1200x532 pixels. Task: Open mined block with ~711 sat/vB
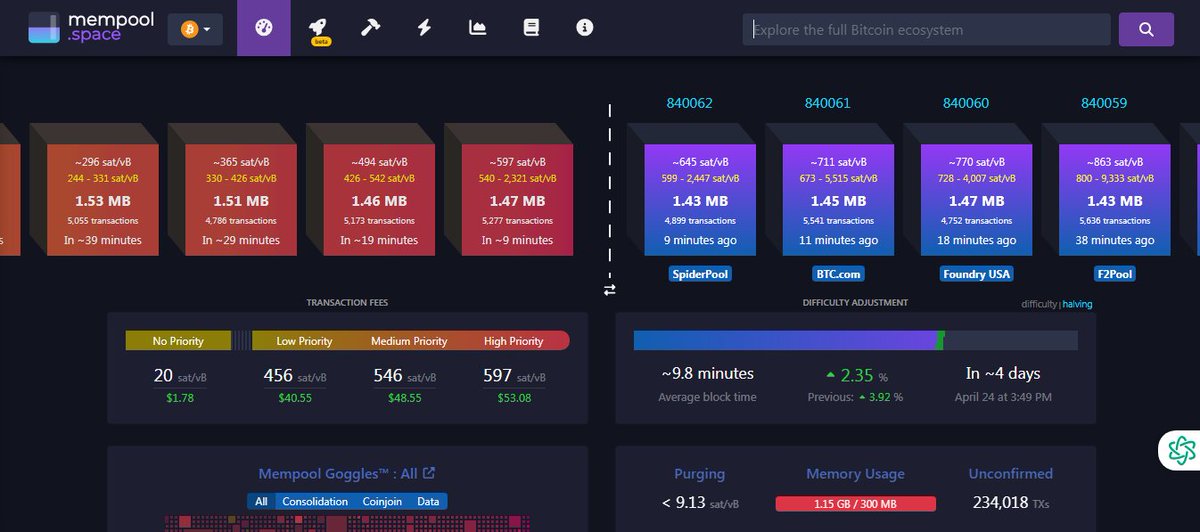pos(838,199)
